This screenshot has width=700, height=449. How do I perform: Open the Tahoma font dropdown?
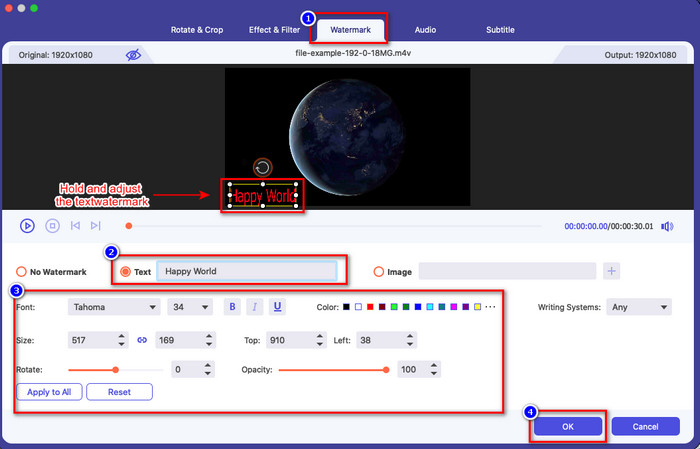click(113, 307)
